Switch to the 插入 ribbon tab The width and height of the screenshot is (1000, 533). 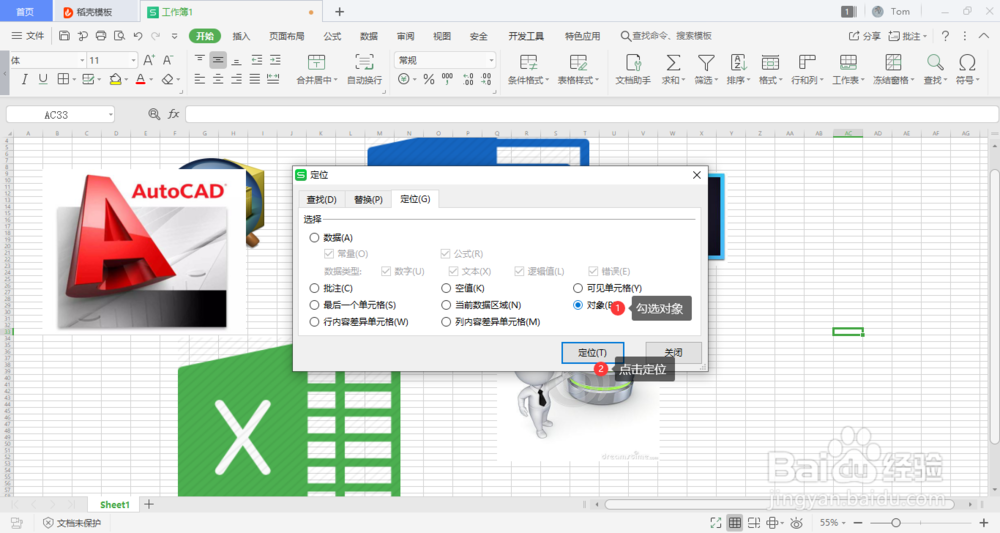241,36
